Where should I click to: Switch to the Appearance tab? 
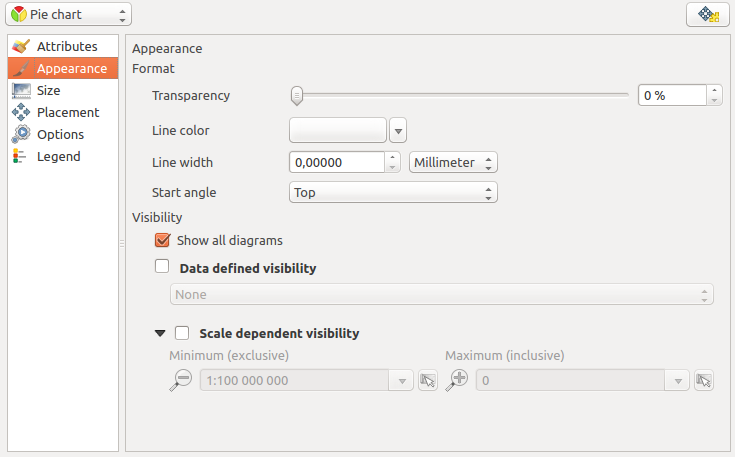tap(71, 69)
